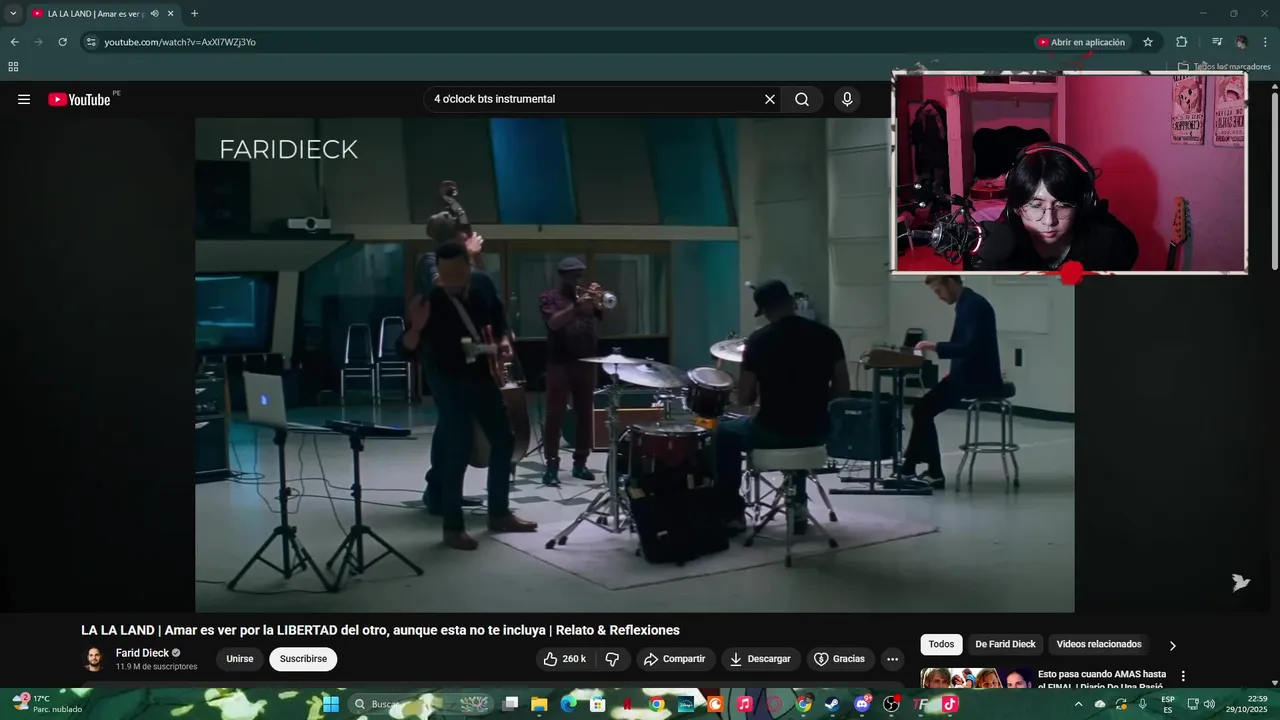
Task: Click the video player to pause
Action: [x=634, y=365]
